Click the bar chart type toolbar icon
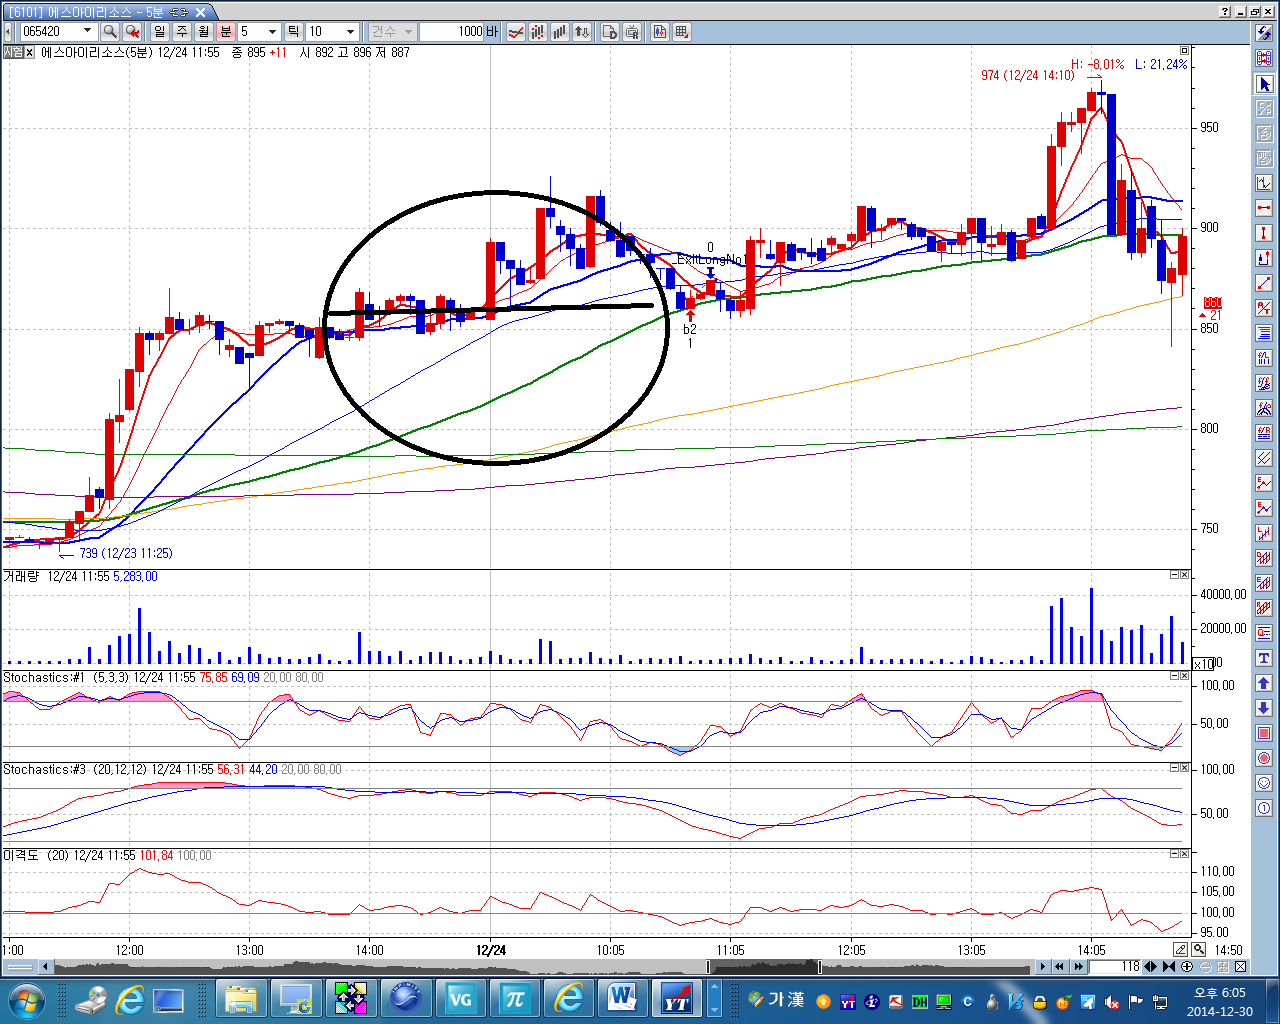1280x1024 pixels. [x=559, y=32]
